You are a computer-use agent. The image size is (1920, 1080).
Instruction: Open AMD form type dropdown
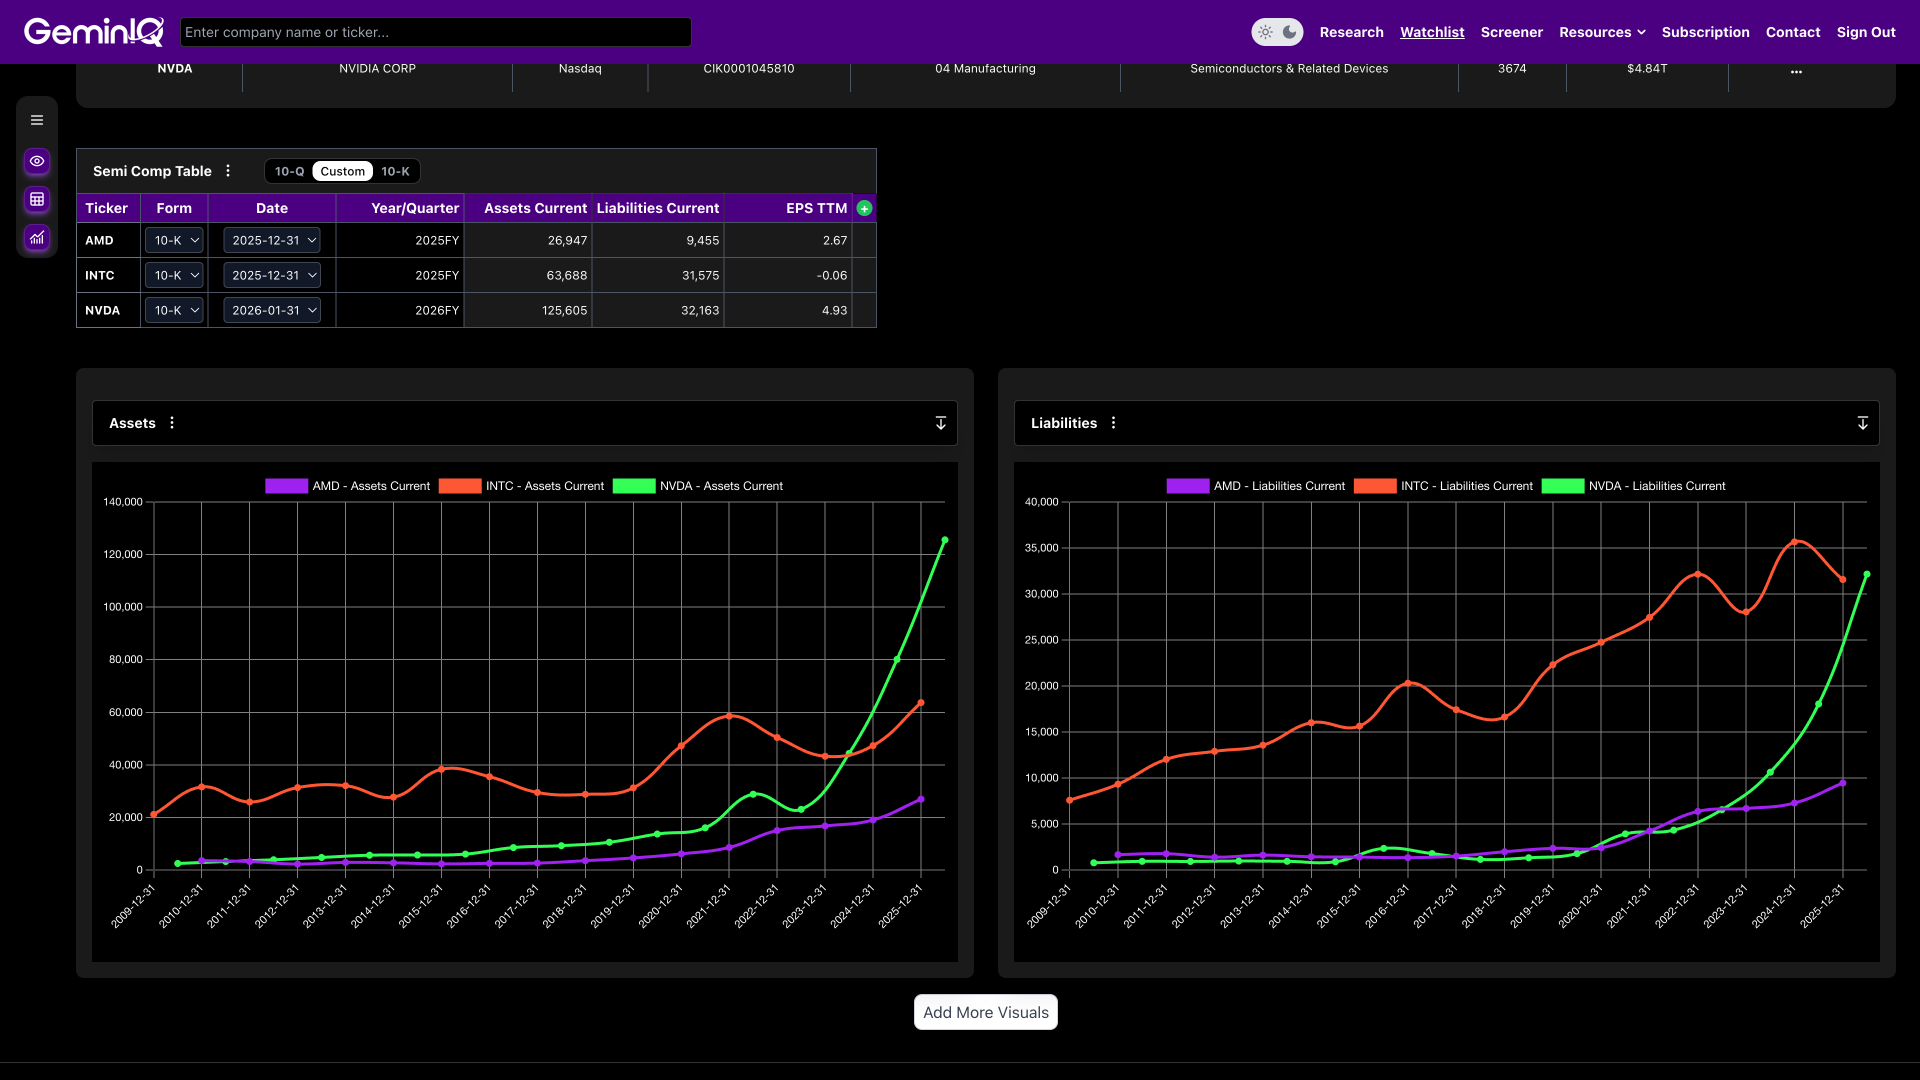tap(174, 240)
